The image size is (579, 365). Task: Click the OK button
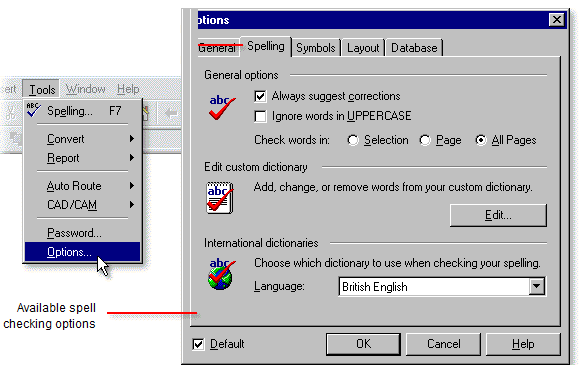pos(363,344)
